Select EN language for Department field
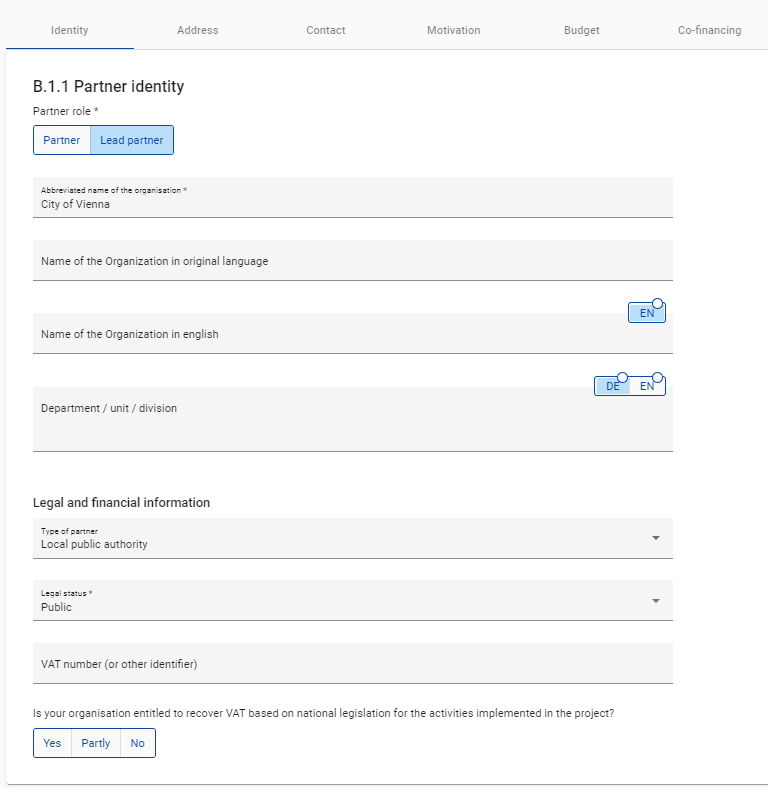768x789 pixels. (647, 386)
